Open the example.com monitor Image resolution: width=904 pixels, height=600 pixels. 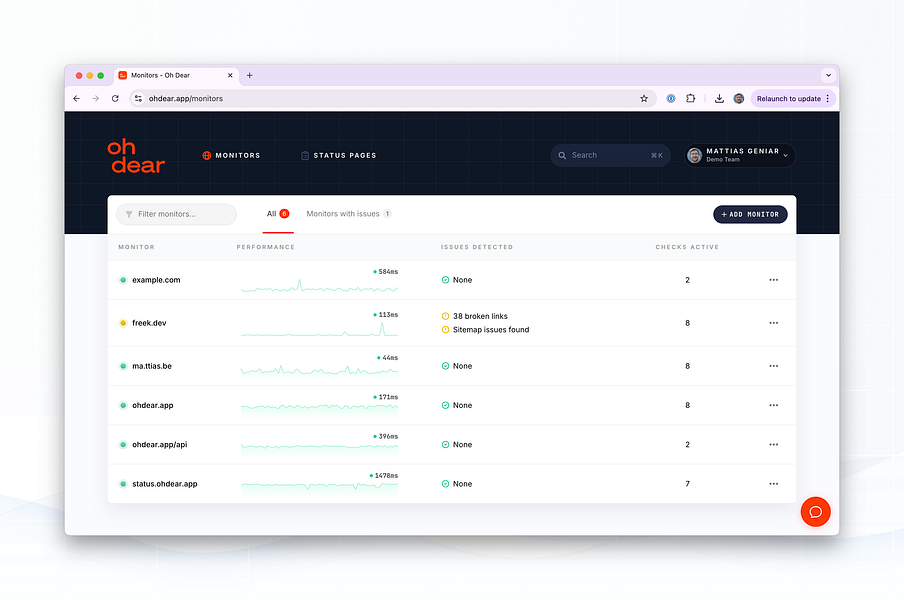coord(156,280)
